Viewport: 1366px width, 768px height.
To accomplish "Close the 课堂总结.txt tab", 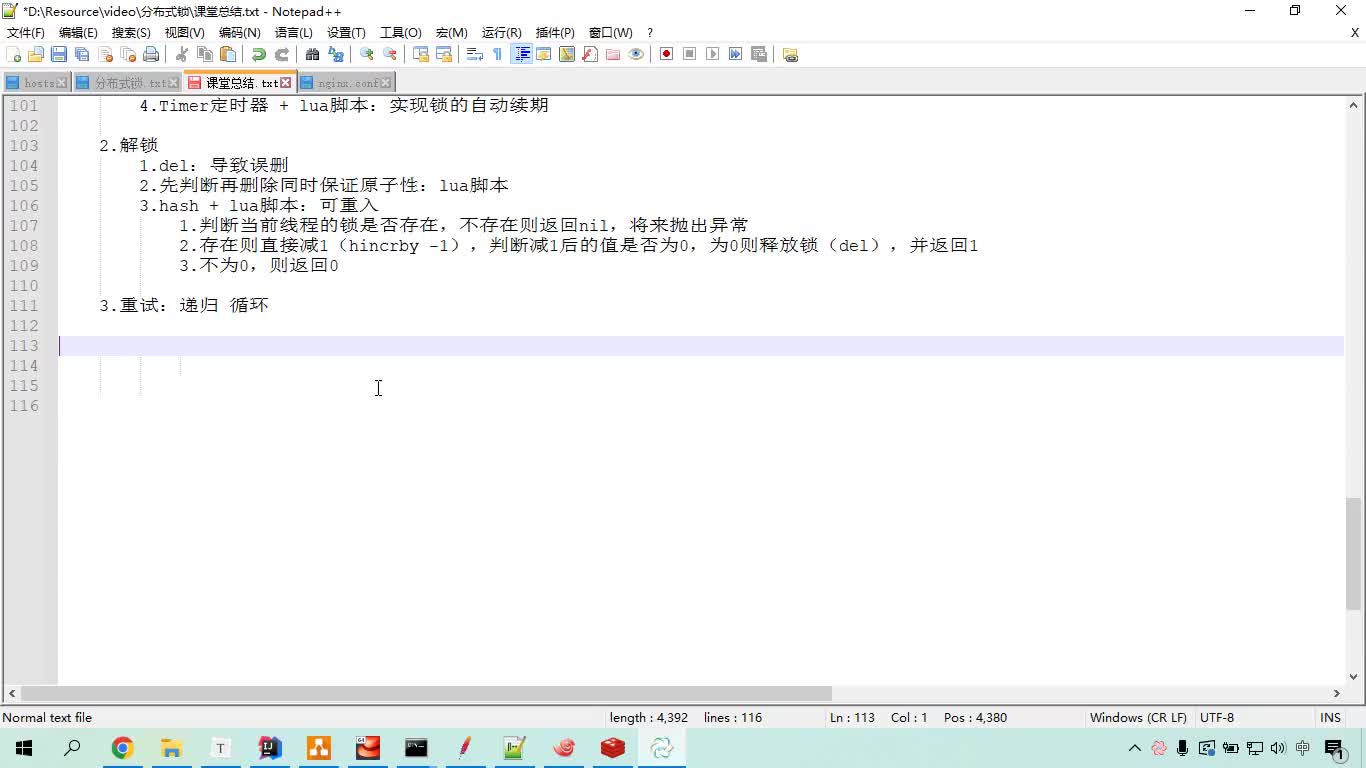I will tap(286, 83).
